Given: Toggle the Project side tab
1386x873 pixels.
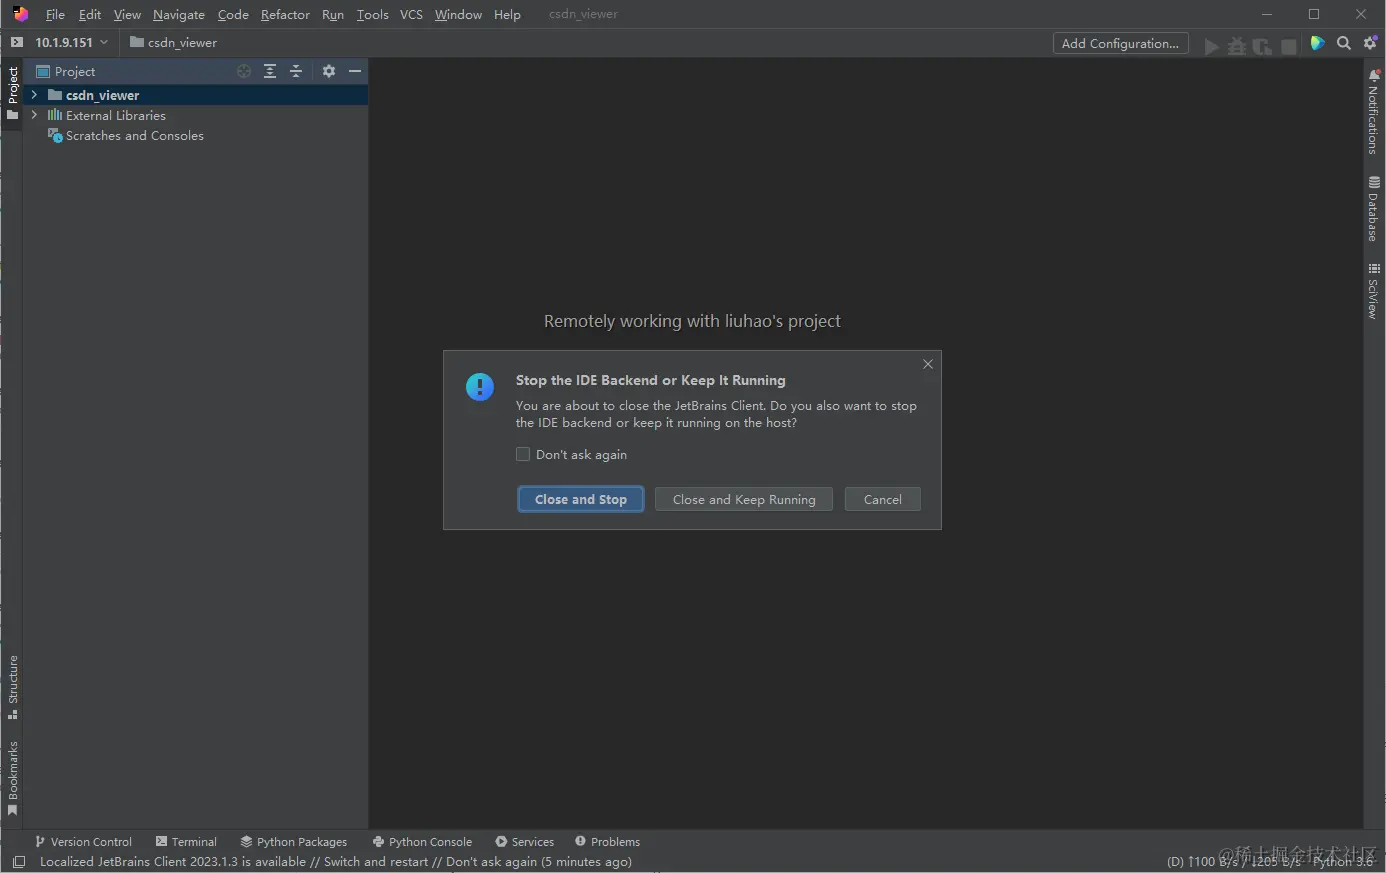Looking at the screenshot, I should click(x=12, y=93).
